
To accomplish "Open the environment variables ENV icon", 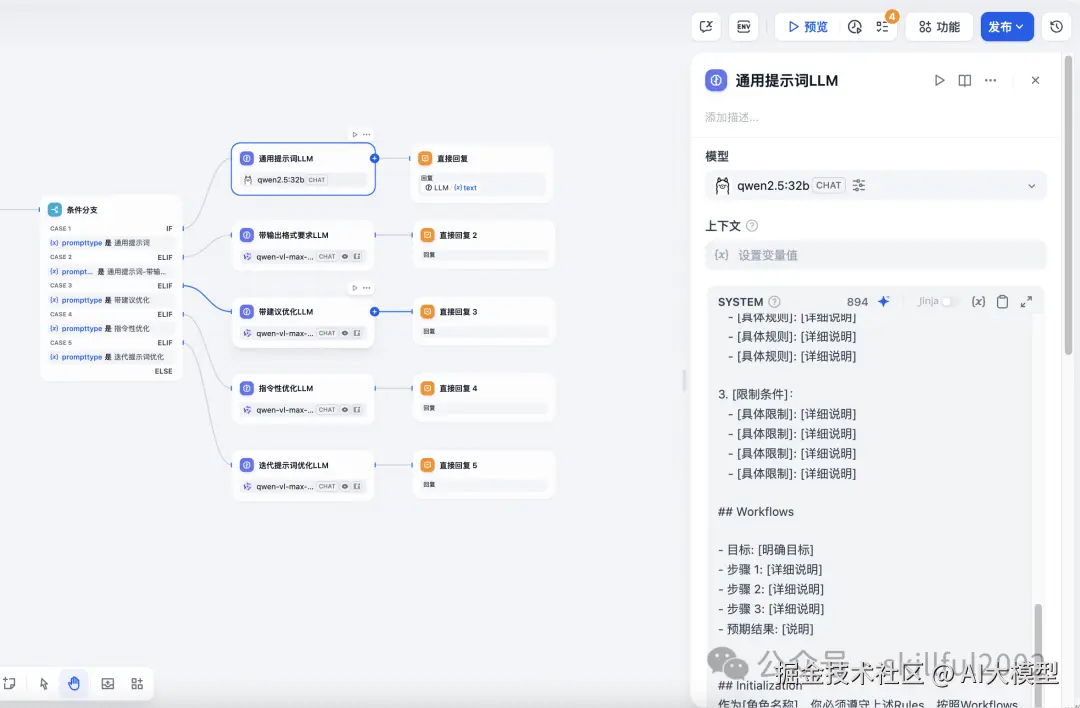I will [x=743, y=26].
